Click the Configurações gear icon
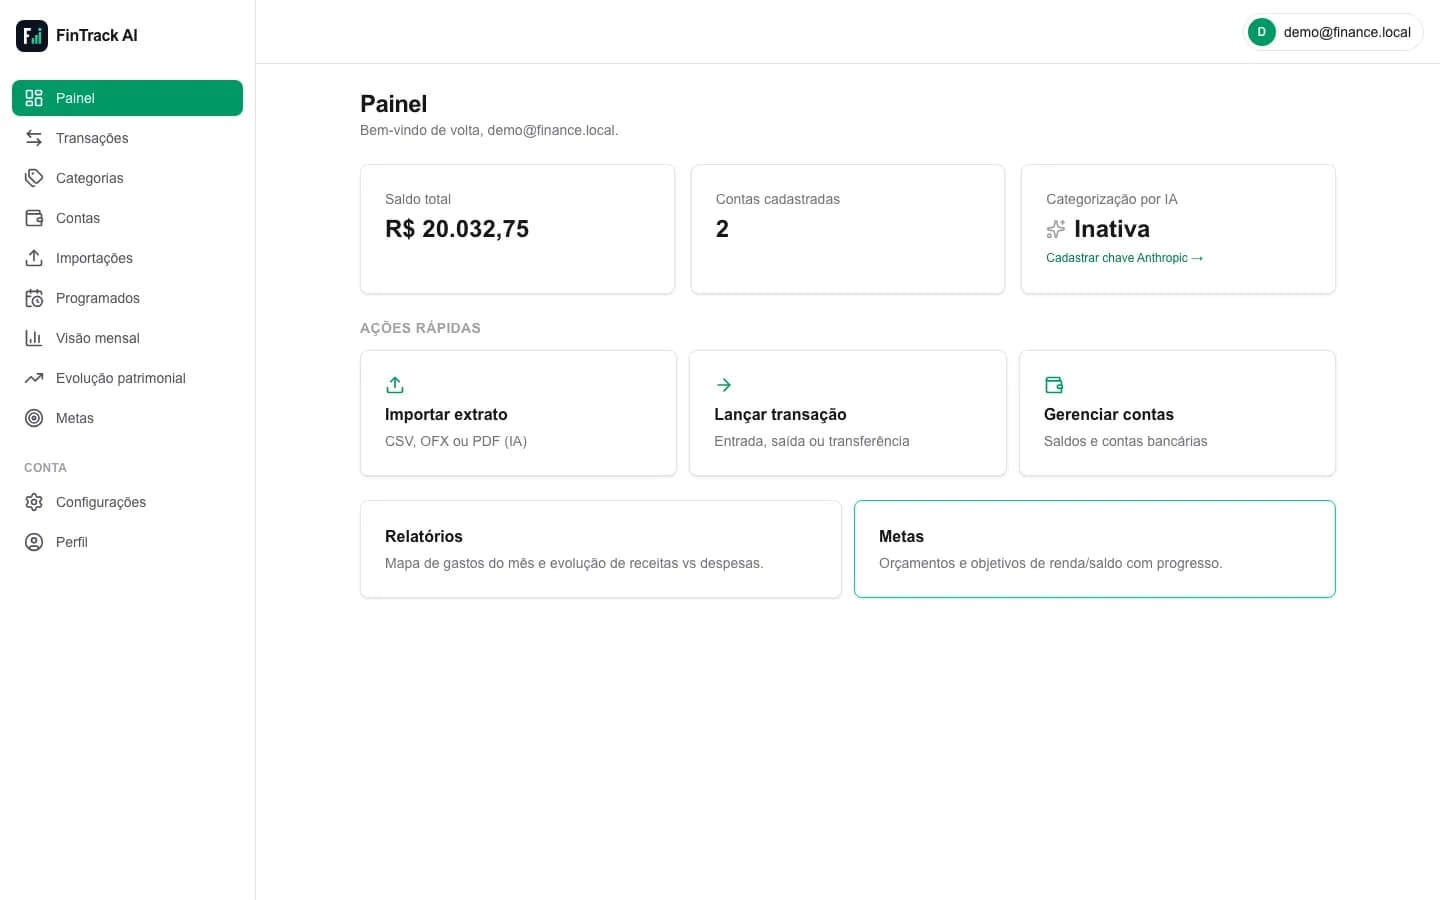Viewport: 1440px width, 900px height. [x=34, y=502]
